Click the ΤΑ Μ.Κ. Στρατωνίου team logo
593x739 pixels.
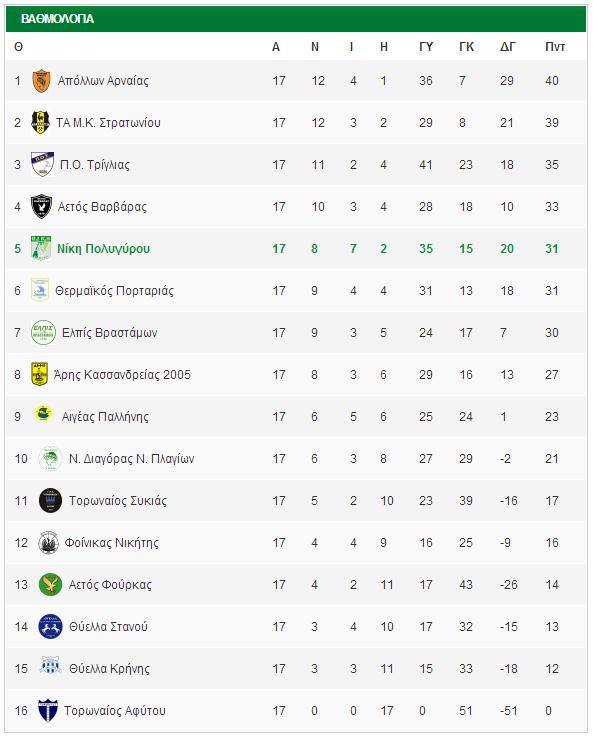click(40, 123)
